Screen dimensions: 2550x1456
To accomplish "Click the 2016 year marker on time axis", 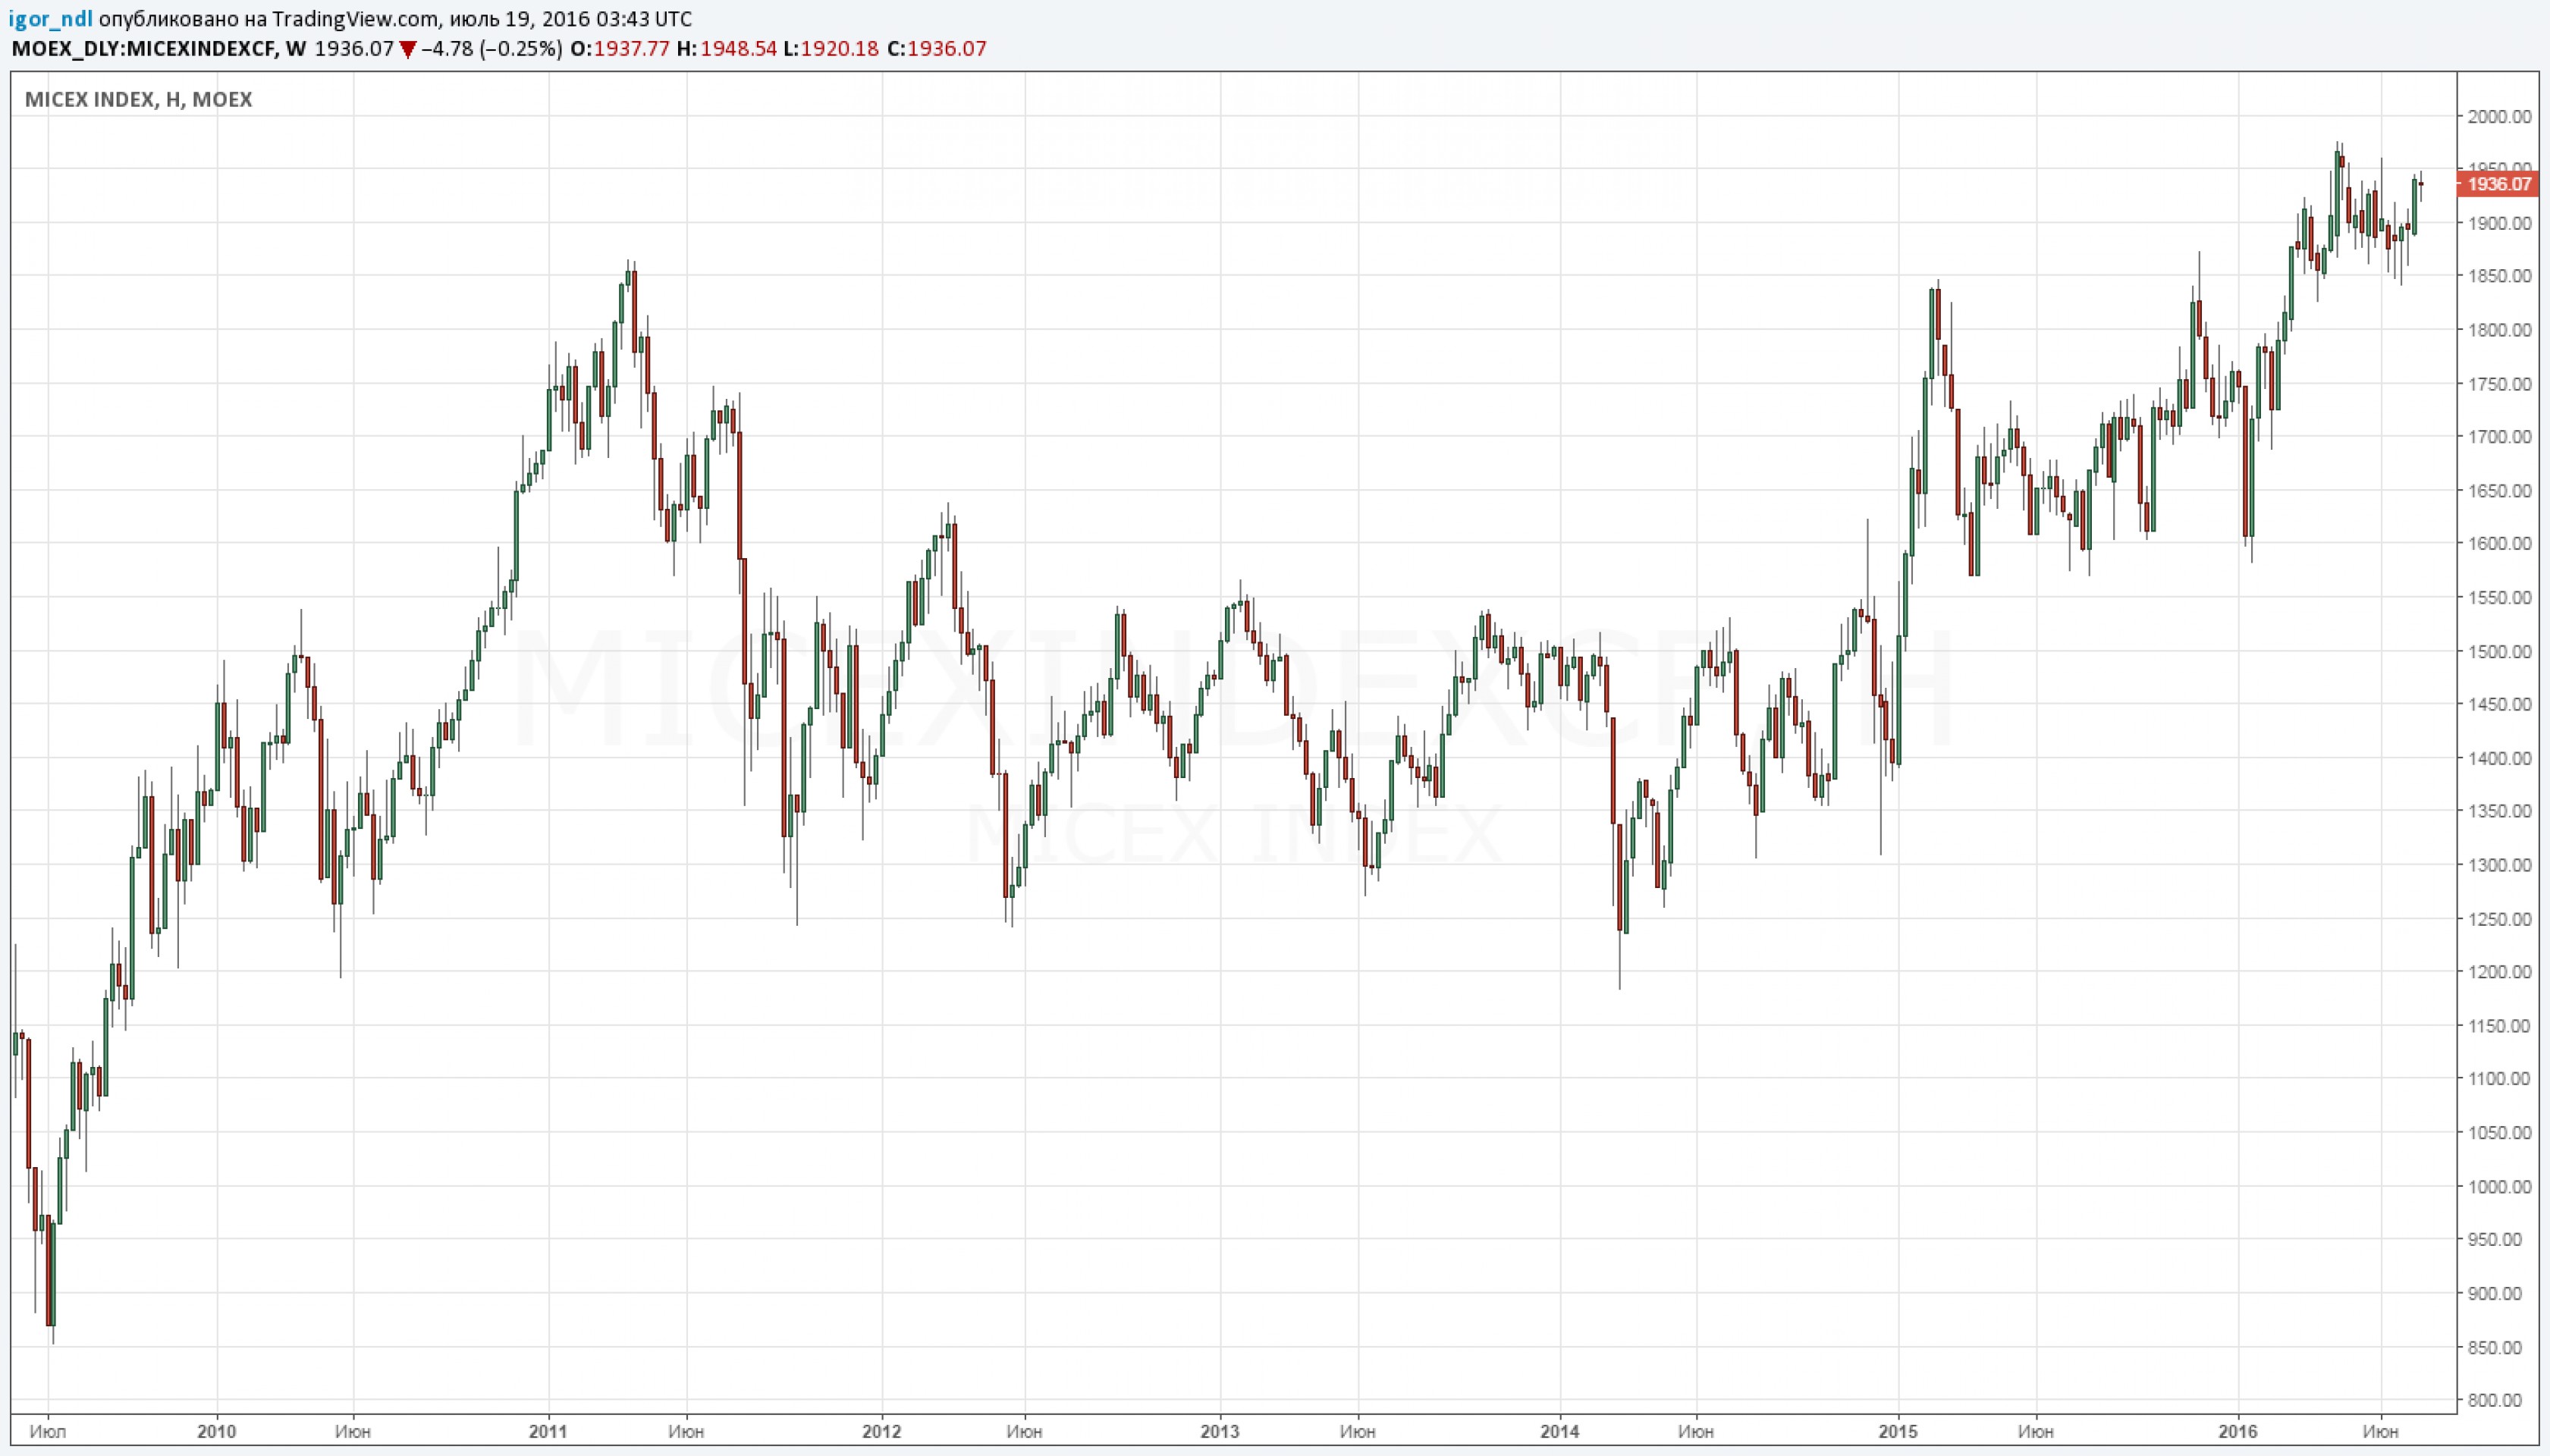I will (x=2237, y=1431).
